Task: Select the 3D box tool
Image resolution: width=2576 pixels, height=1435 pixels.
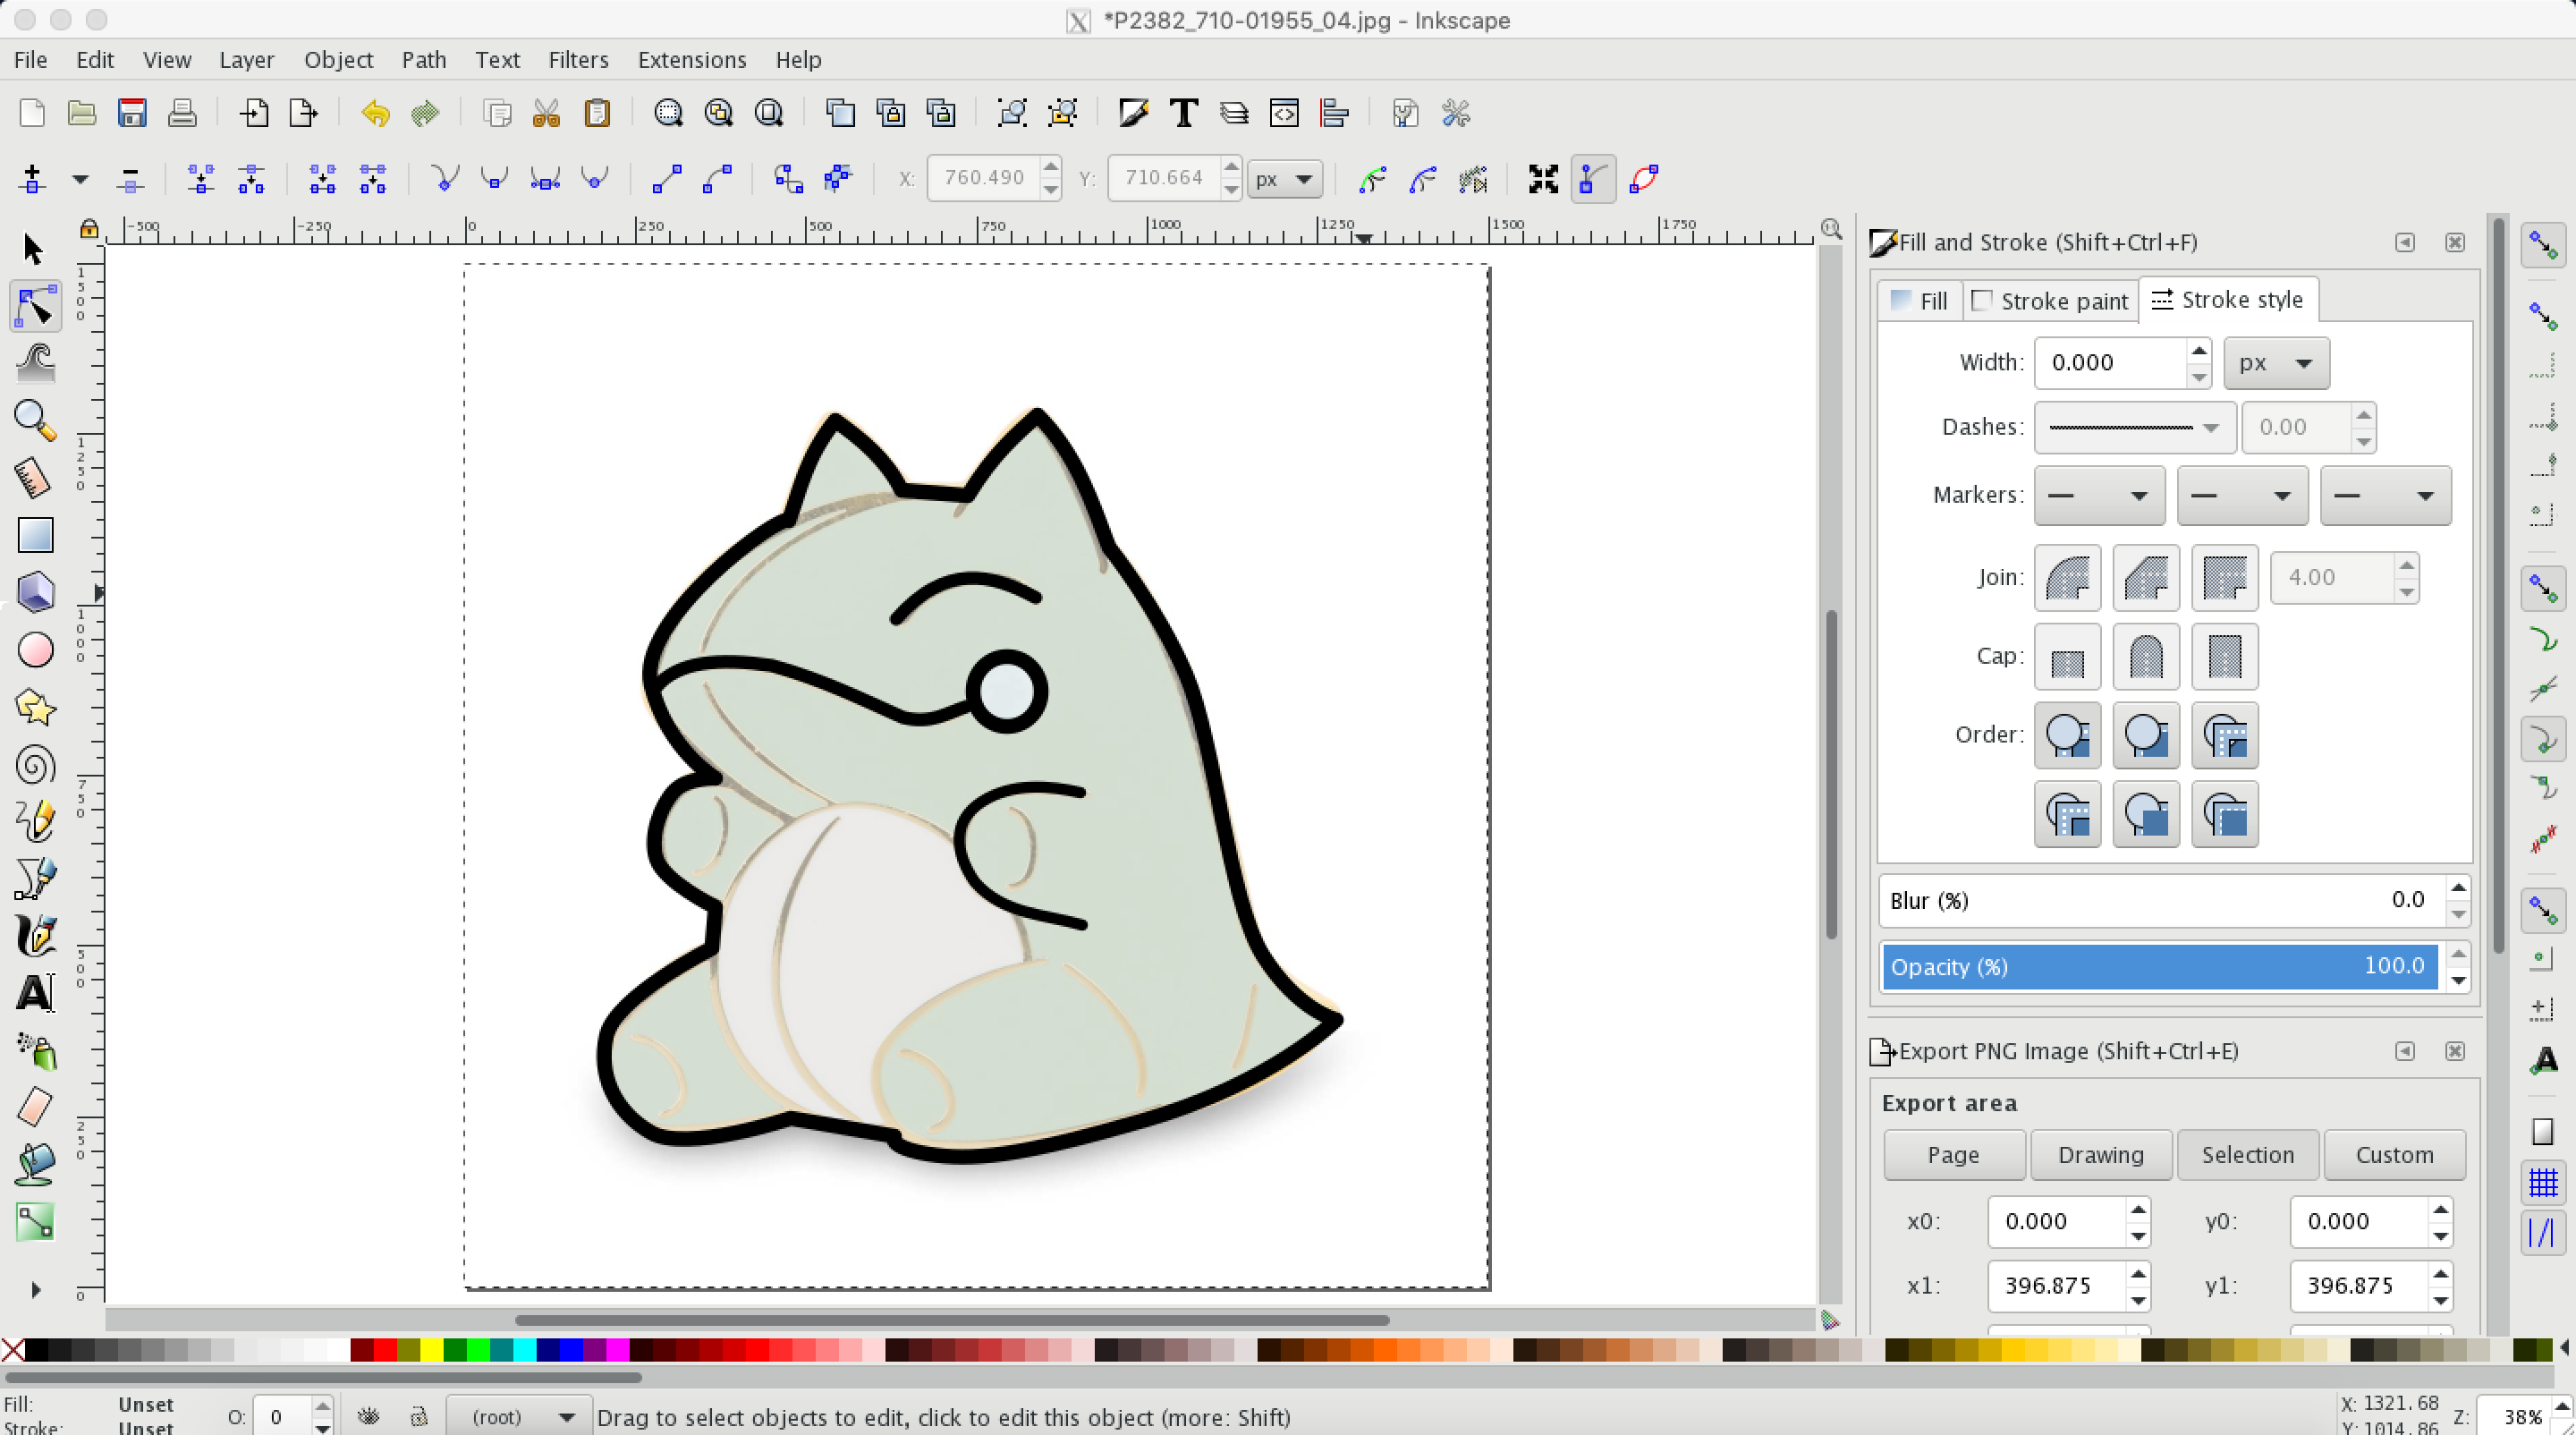Action: [35, 592]
